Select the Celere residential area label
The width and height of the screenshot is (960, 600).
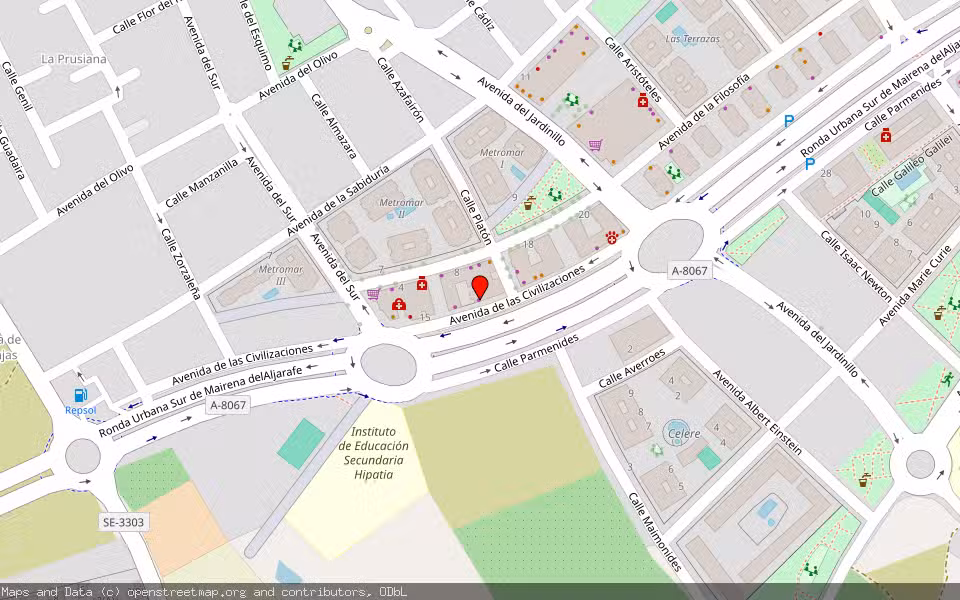tap(684, 434)
